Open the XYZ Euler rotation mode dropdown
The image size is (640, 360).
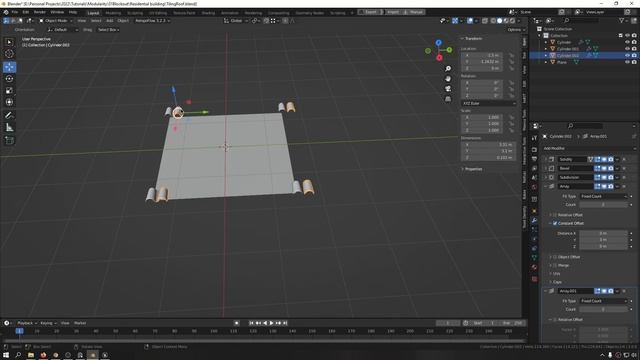click(x=489, y=103)
